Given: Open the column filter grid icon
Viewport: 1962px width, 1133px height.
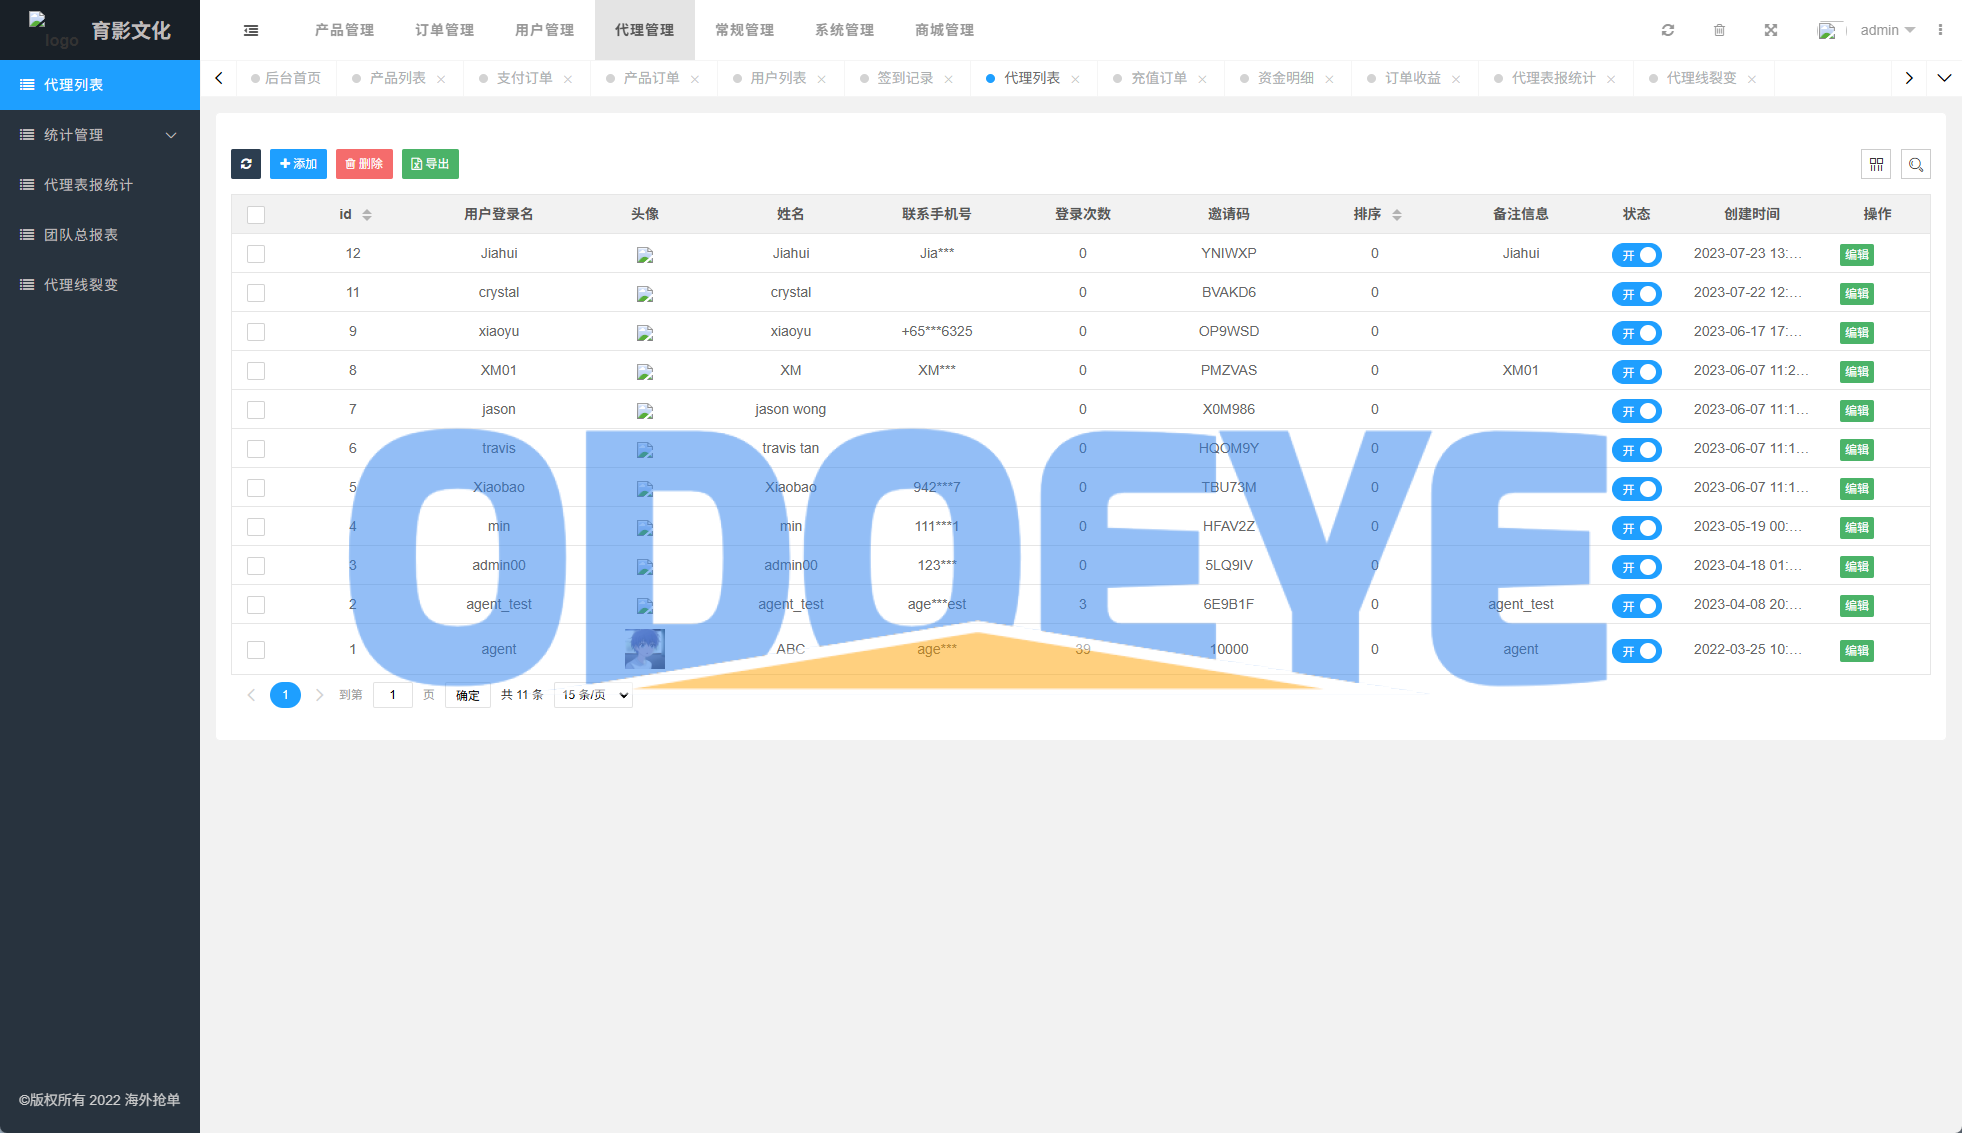Looking at the screenshot, I should point(1876,164).
